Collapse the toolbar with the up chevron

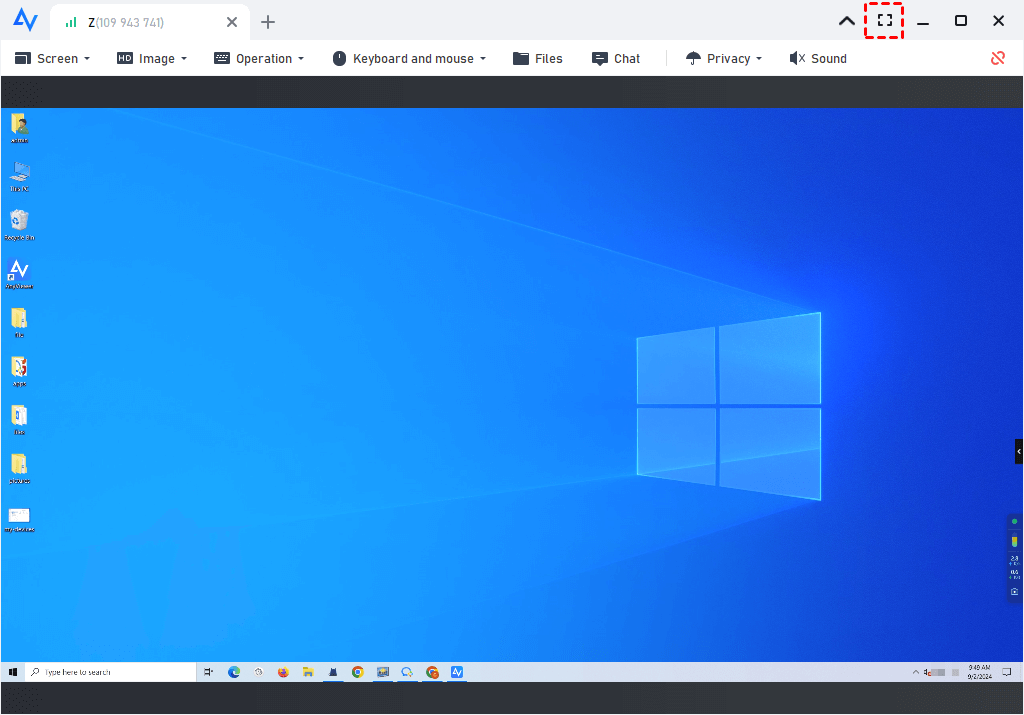click(x=846, y=21)
